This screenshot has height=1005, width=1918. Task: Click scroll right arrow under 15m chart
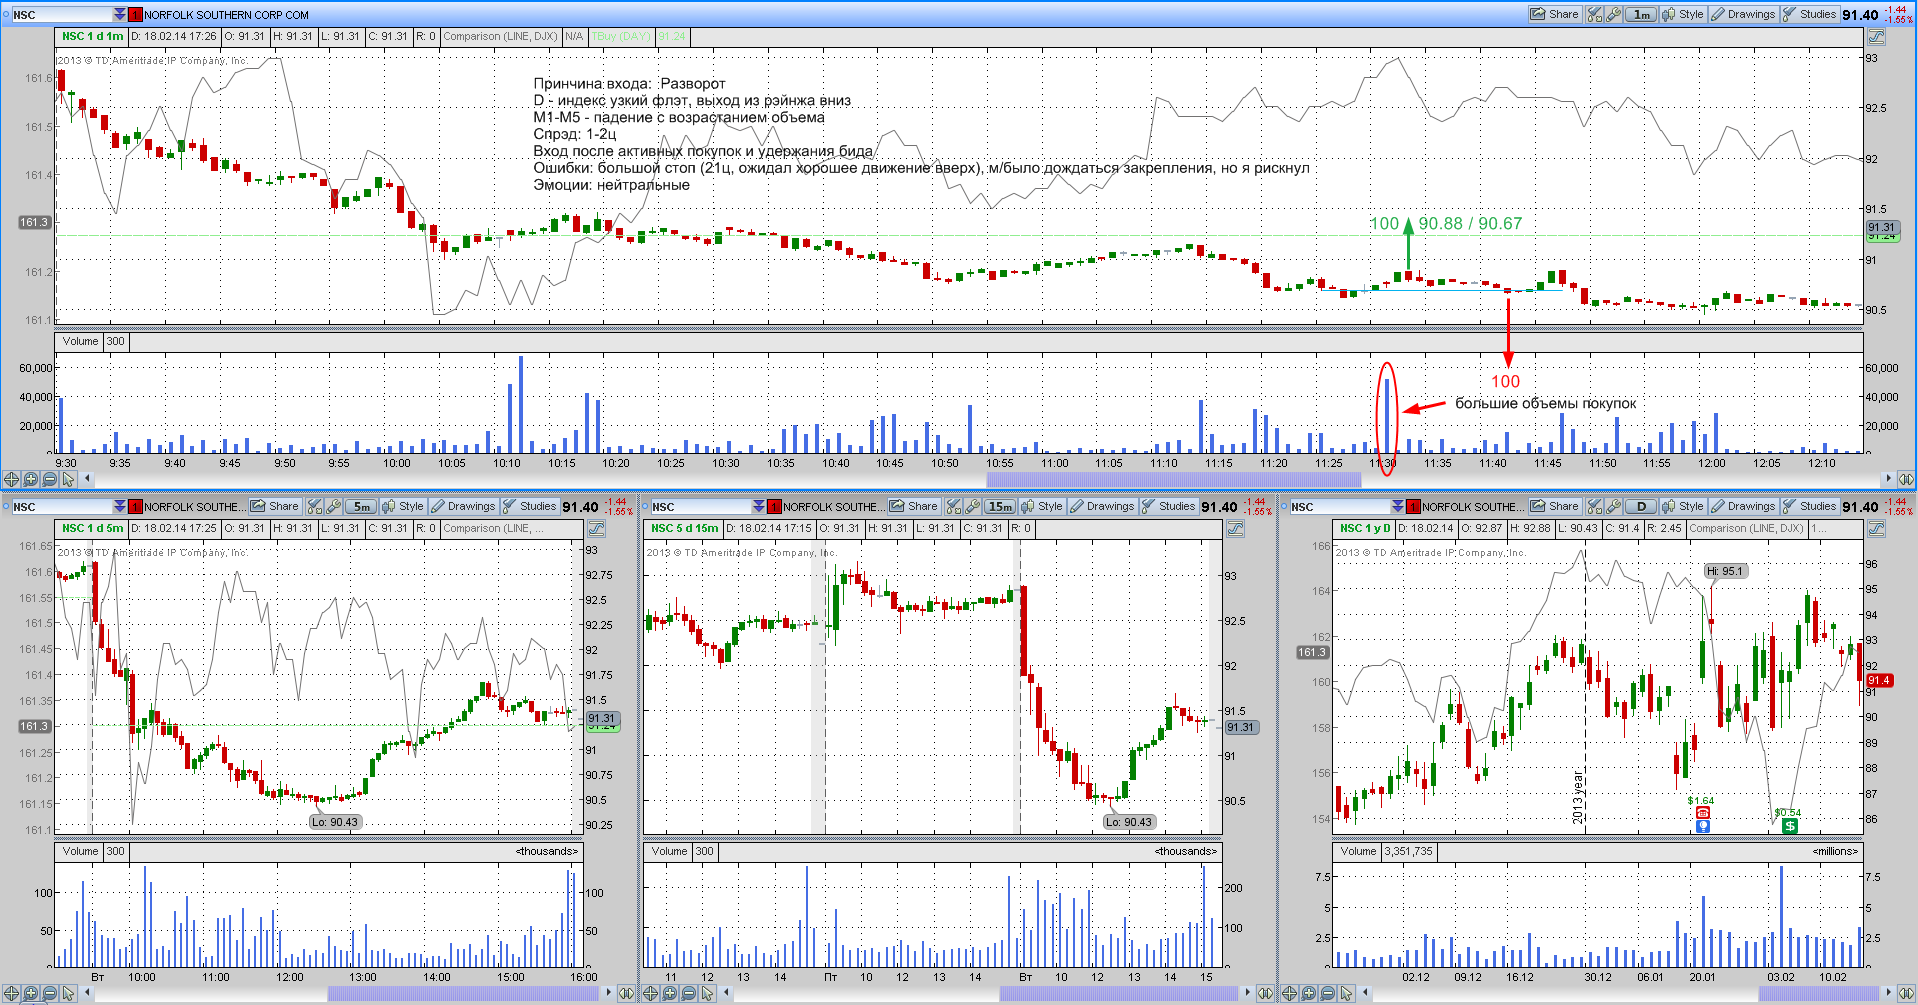(x=1247, y=993)
